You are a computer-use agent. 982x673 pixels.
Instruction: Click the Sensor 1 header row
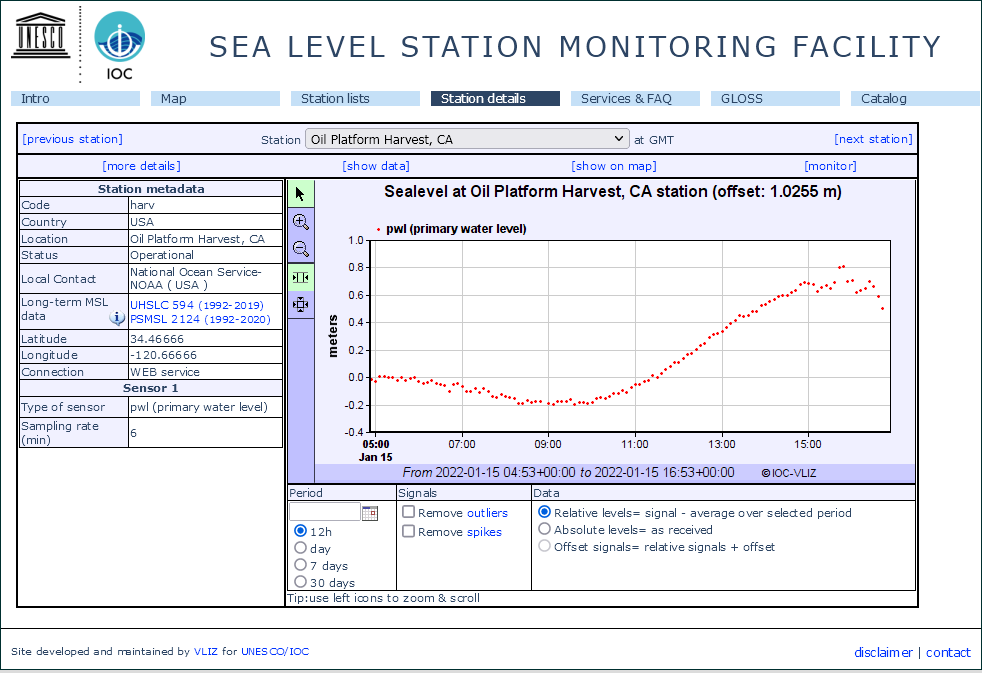(x=151, y=388)
